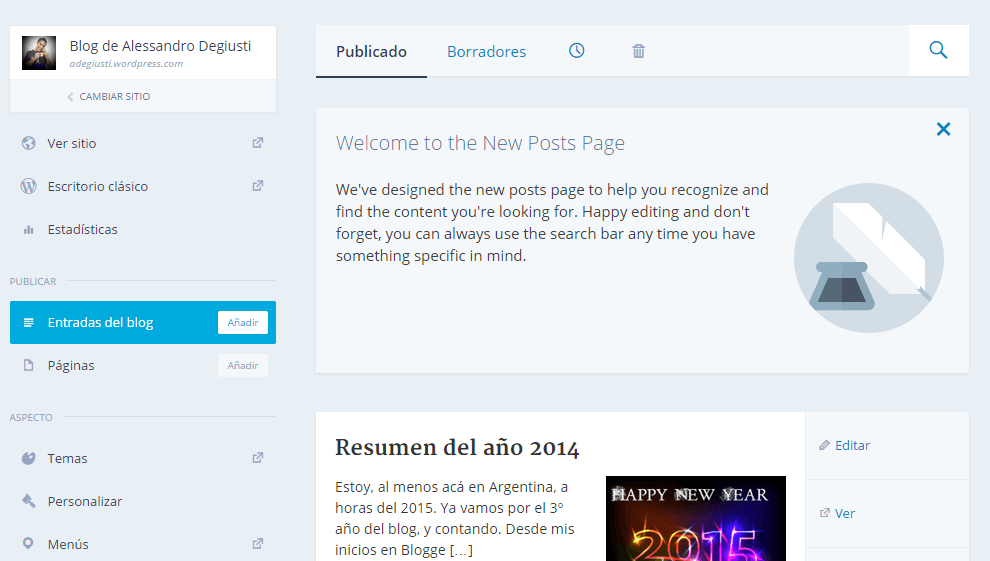Click Ver for the Resumen post
Screen dimensions: 990x561
tap(838, 513)
